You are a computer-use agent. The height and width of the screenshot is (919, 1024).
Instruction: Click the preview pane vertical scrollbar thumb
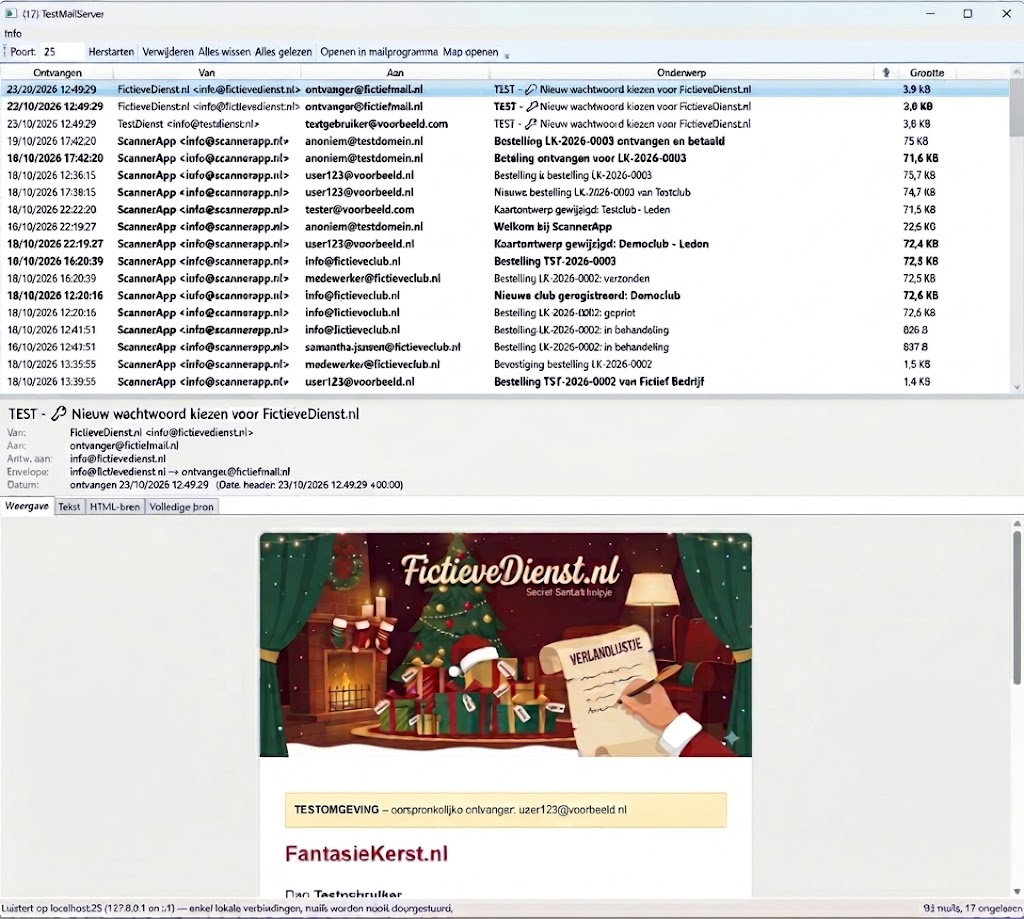[1017, 607]
